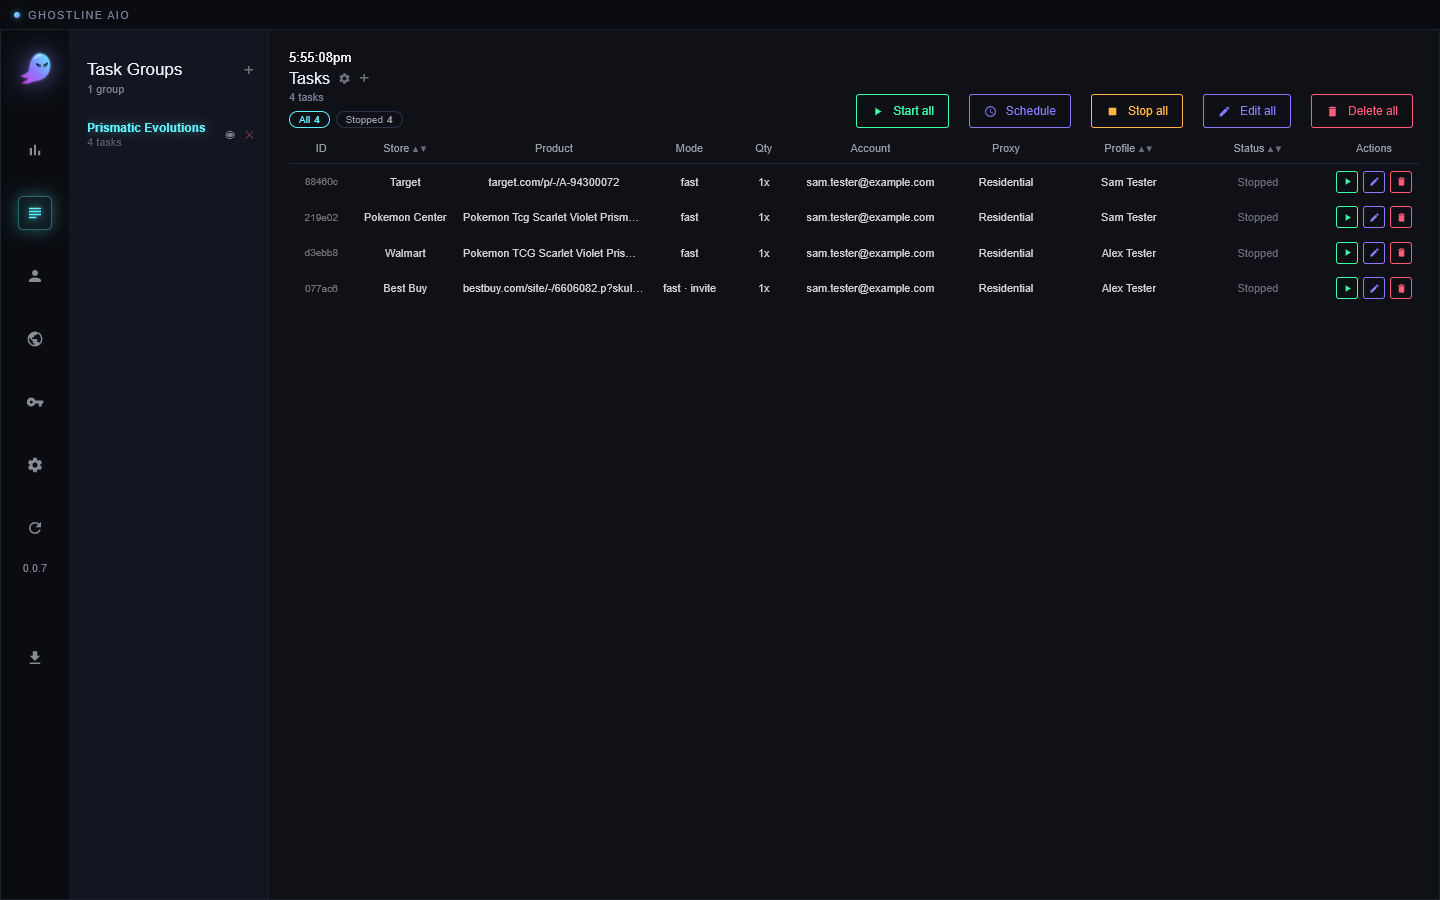Start the Pokemon Center task

coord(1347,217)
